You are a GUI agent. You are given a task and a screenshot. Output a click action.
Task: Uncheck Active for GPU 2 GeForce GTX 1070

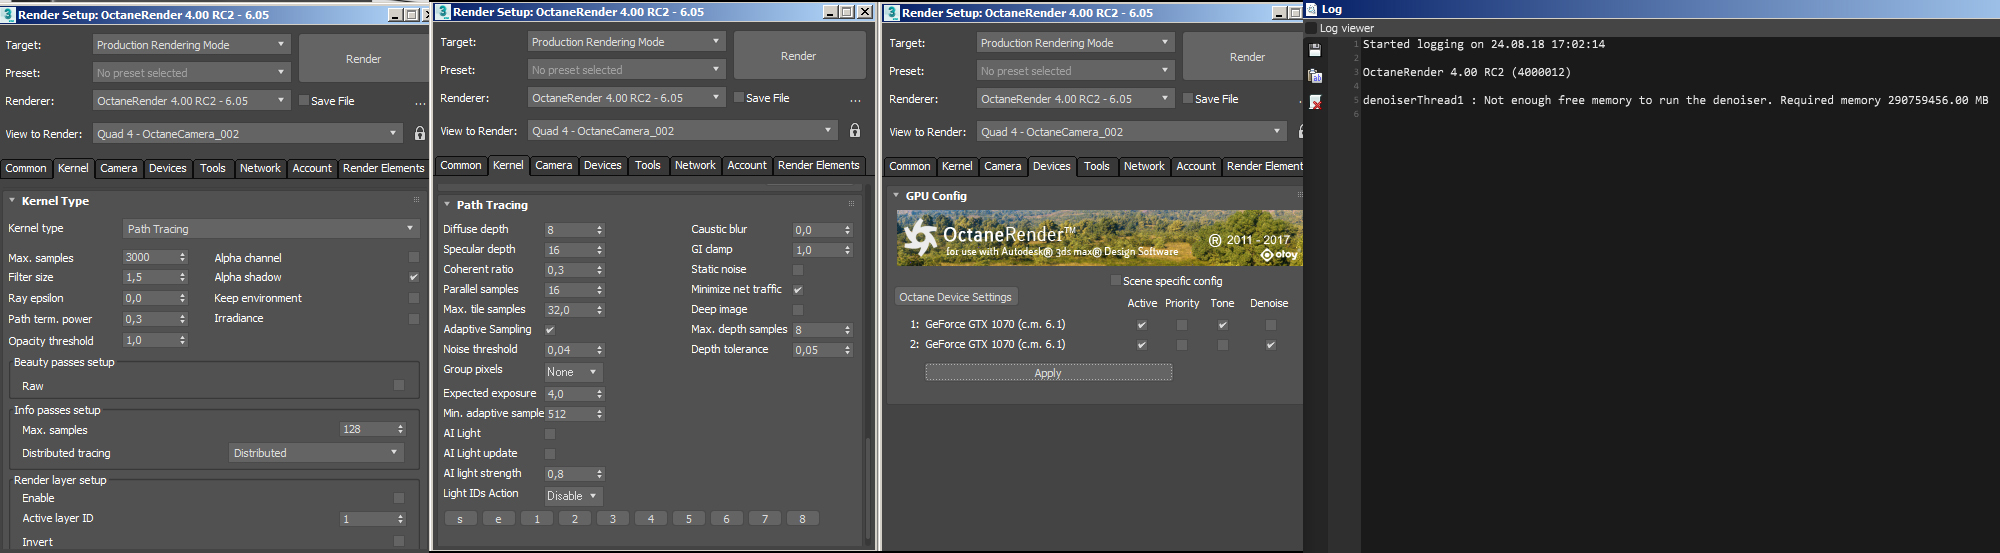point(1142,345)
